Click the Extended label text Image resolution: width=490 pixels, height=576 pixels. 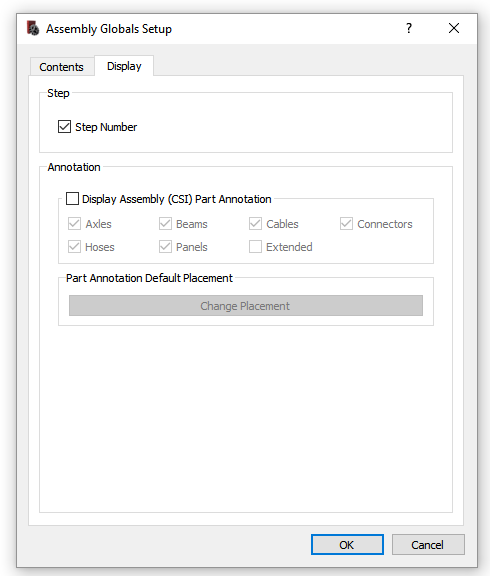(289, 247)
